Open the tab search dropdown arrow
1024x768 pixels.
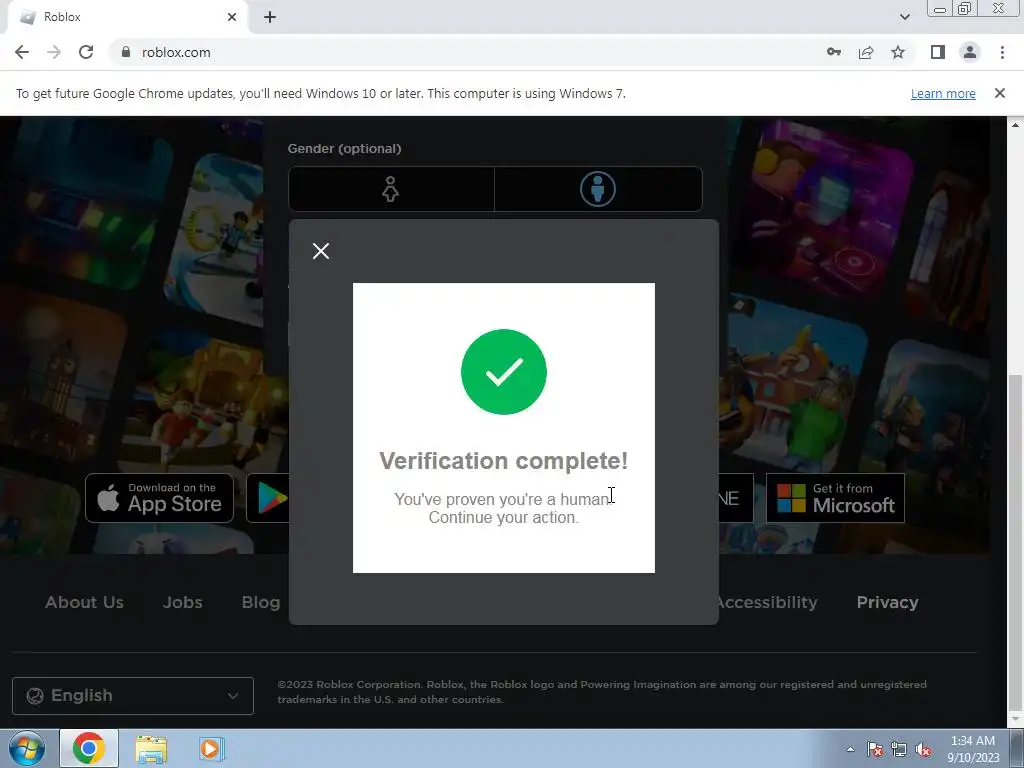click(904, 17)
